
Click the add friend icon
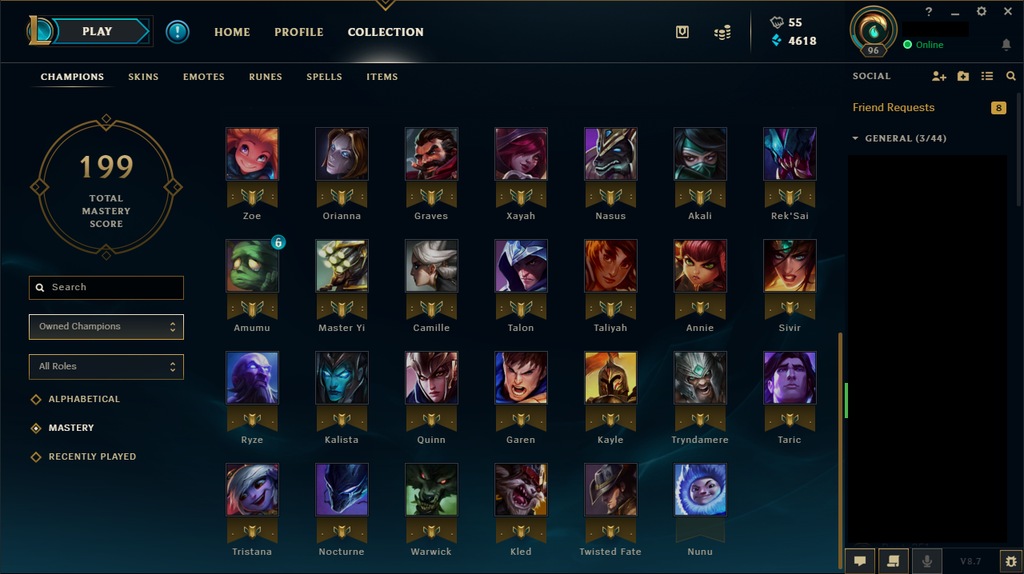click(x=938, y=76)
